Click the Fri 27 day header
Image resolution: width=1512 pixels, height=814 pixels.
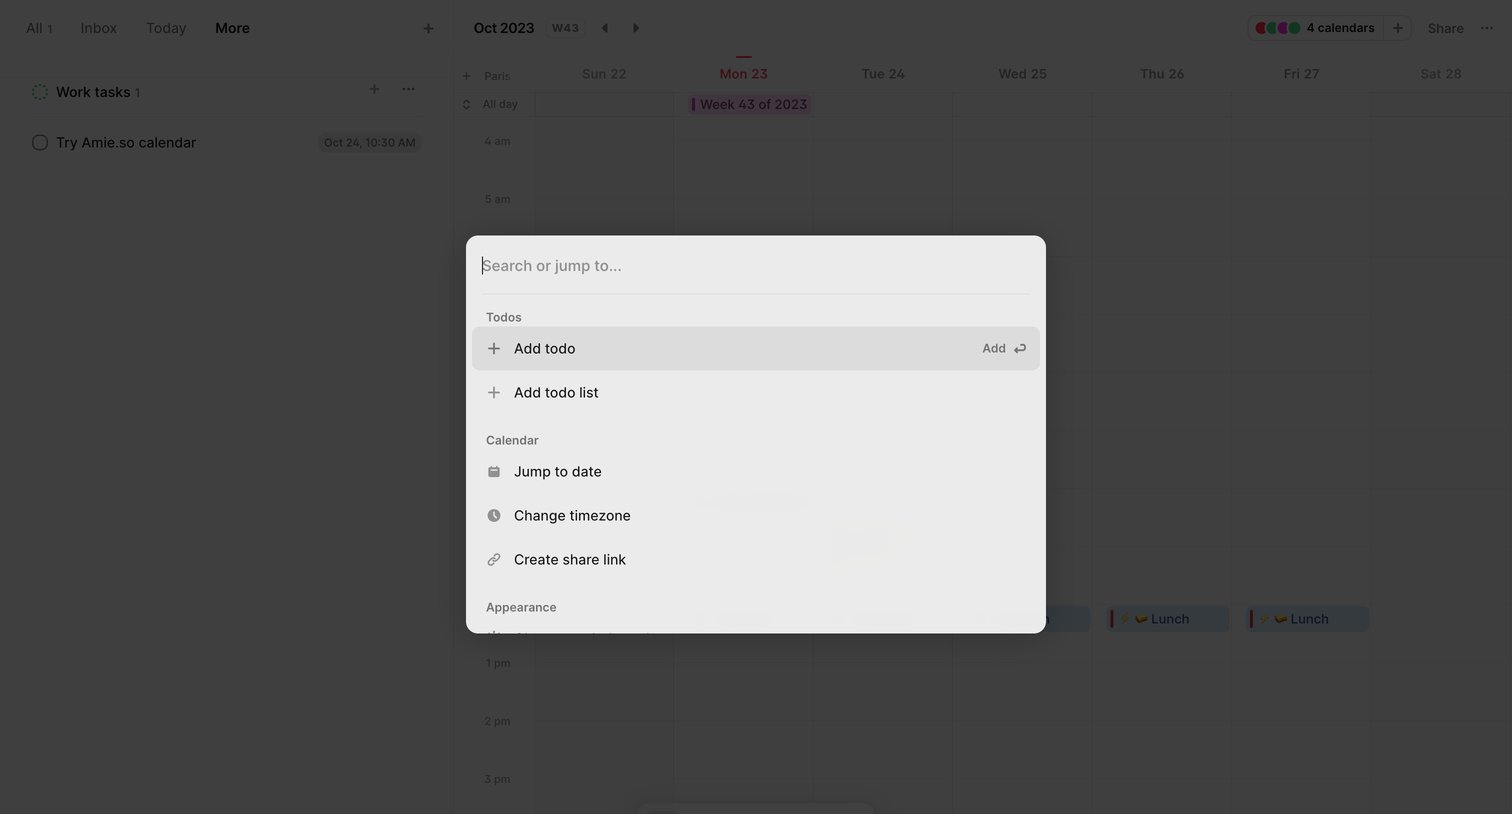click(1301, 74)
